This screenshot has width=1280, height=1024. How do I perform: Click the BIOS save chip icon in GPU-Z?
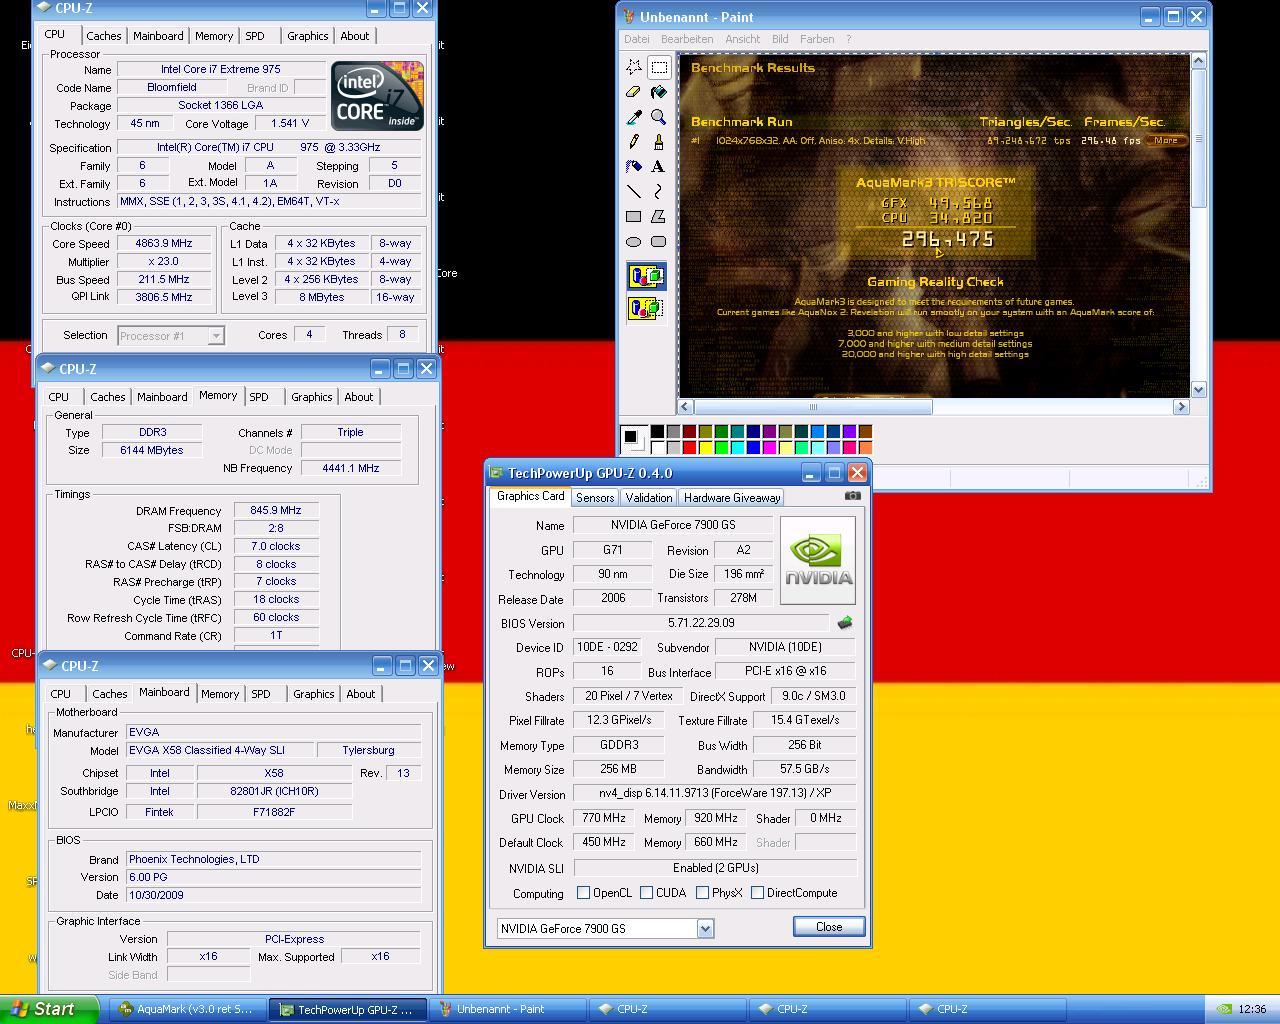click(x=845, y=623)
